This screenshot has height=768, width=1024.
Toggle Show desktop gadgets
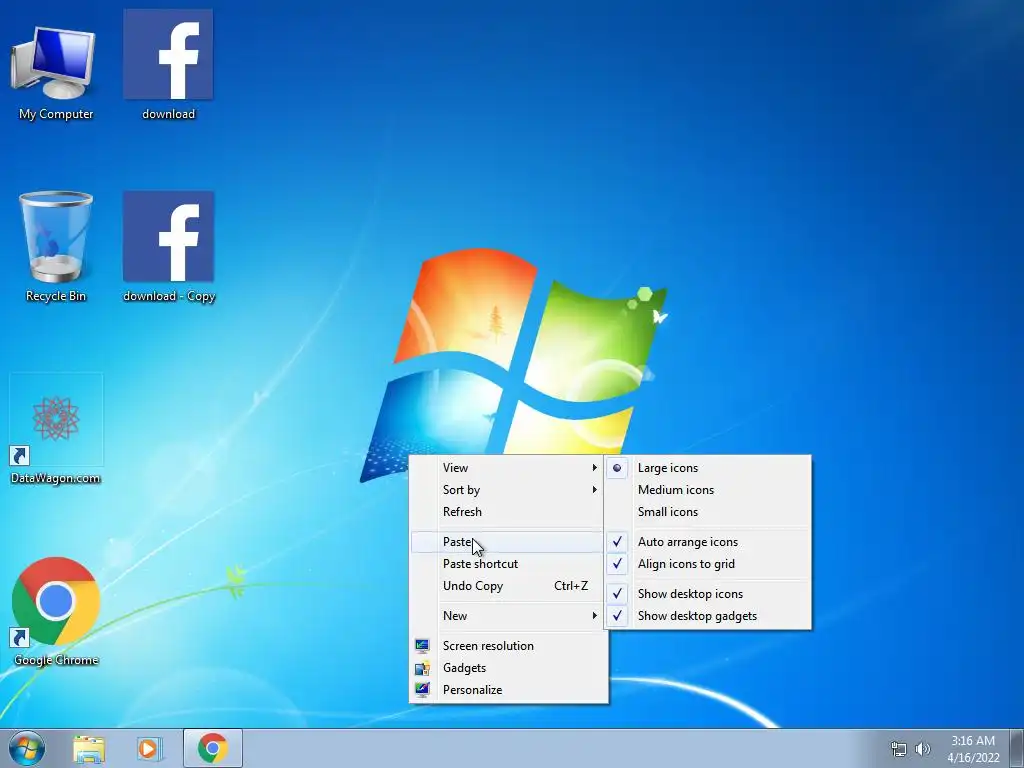click(708, 616)
